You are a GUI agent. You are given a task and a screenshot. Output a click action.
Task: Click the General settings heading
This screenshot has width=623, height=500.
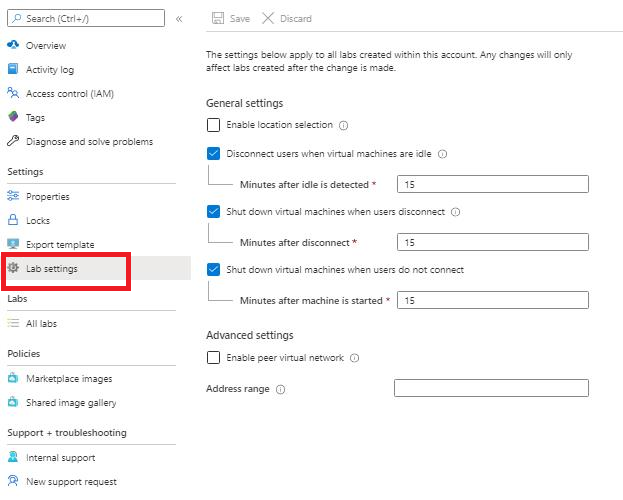(244, 103)
